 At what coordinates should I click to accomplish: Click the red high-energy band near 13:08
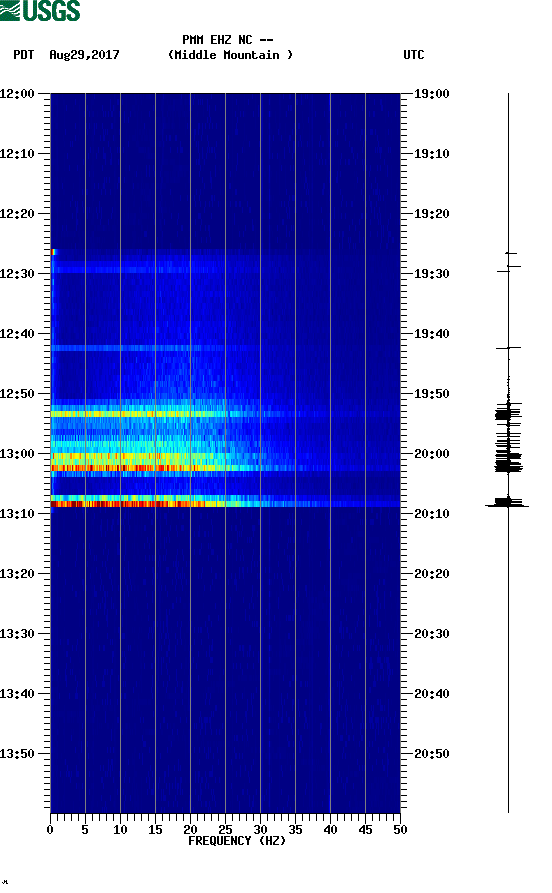225,504
